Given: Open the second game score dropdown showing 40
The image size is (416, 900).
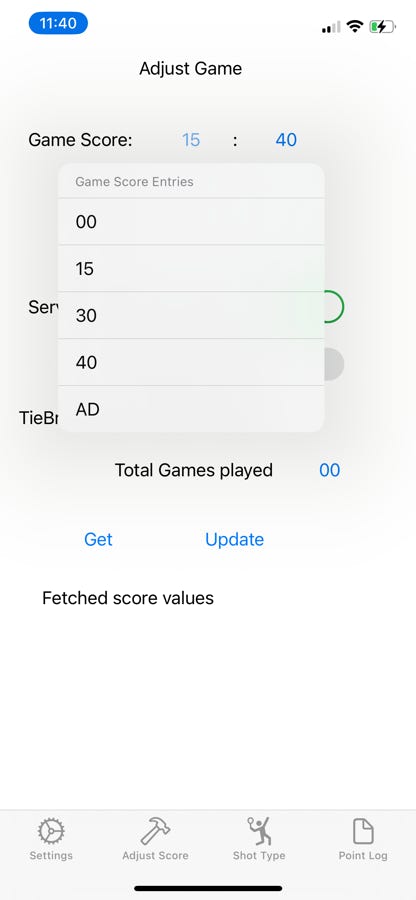Looking at the screenshot, I should tap(286, 140).
